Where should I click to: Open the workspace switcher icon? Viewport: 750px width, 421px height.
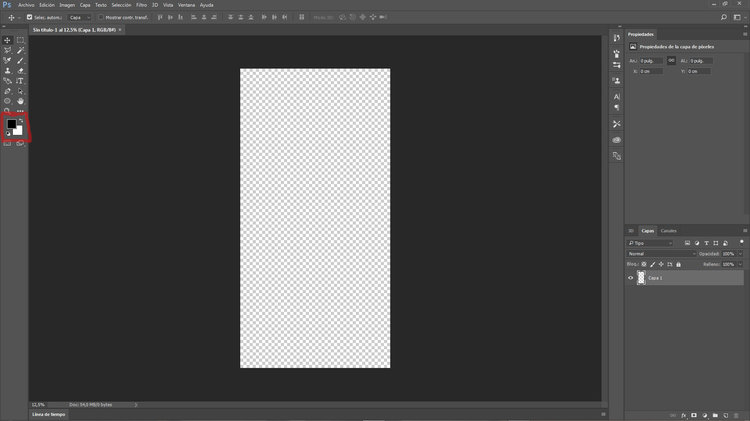click(x=737, y=17)
